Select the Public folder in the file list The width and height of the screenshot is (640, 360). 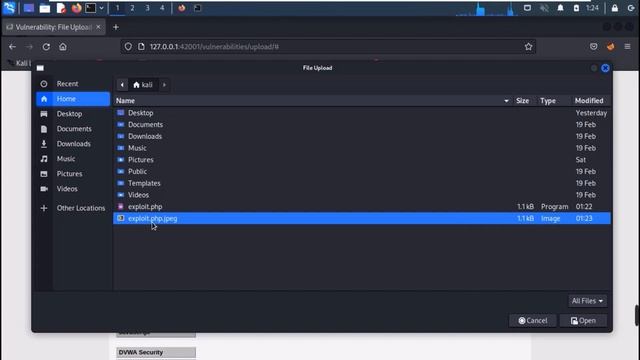tap(362, 171)
